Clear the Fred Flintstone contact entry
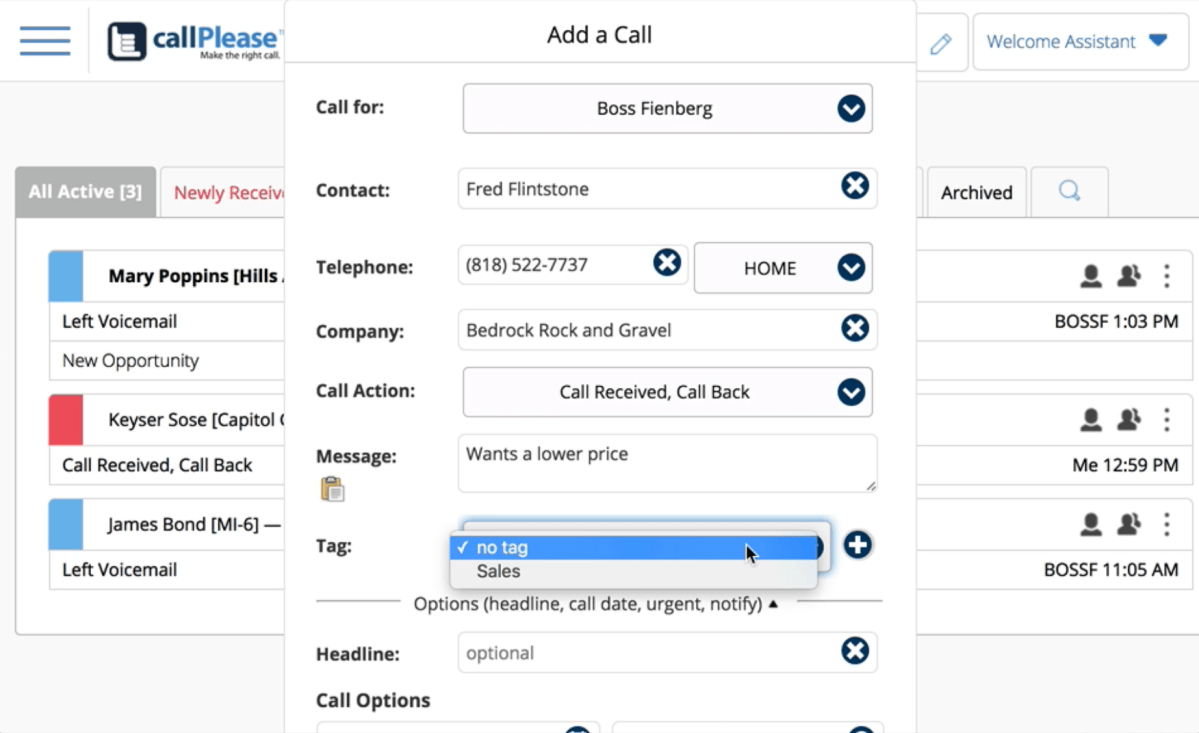The height and width of the screenshot is (733, 1199). coord(855,185)
